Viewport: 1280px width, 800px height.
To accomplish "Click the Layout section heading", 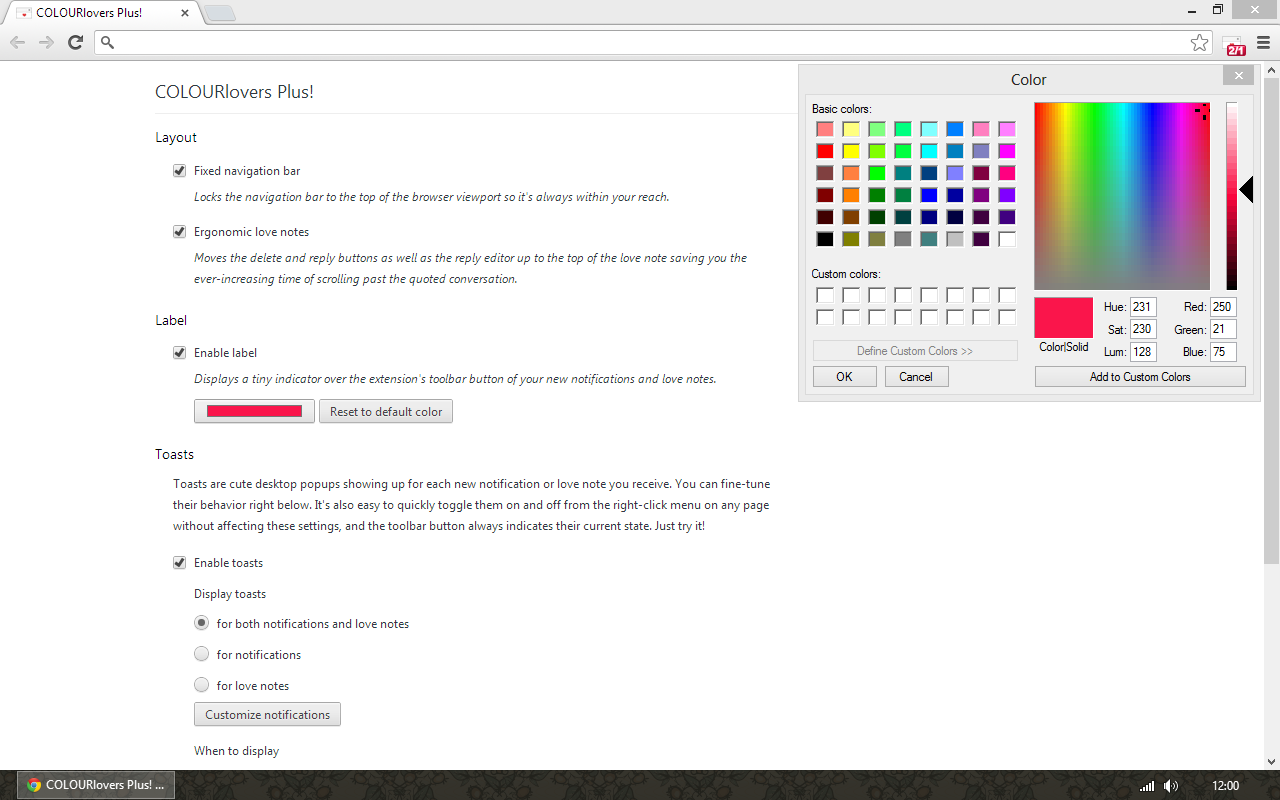I will pyautogui.click(x=176, y=138).
